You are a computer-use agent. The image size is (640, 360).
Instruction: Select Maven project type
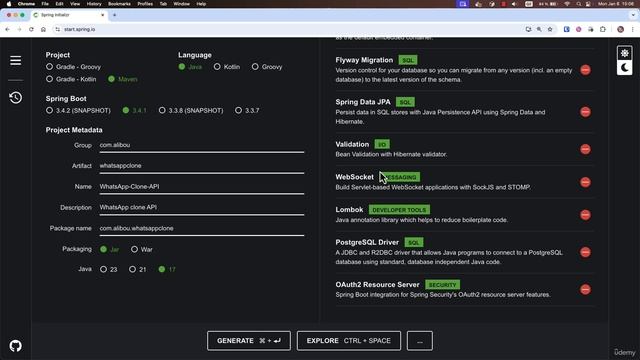click(122, 79)
